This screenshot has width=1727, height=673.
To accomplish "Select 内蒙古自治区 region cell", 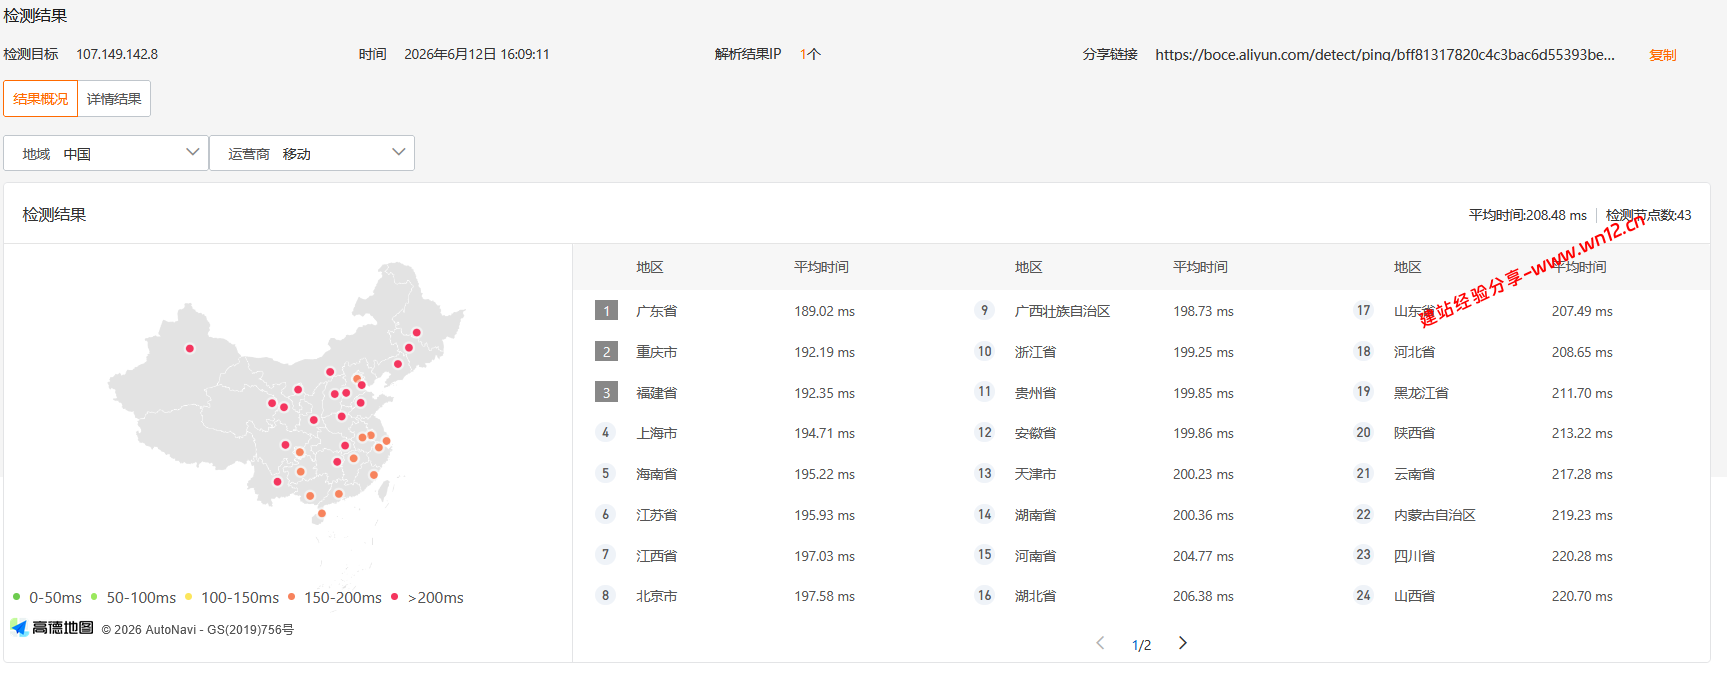I will pyautogui.click(x=1435, y=515).
